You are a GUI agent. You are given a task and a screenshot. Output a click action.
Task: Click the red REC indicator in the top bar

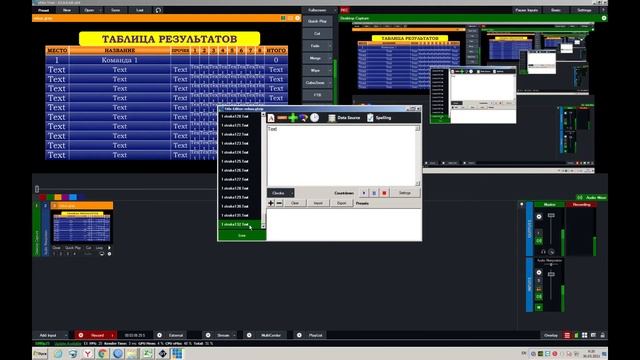click(344, 10)
